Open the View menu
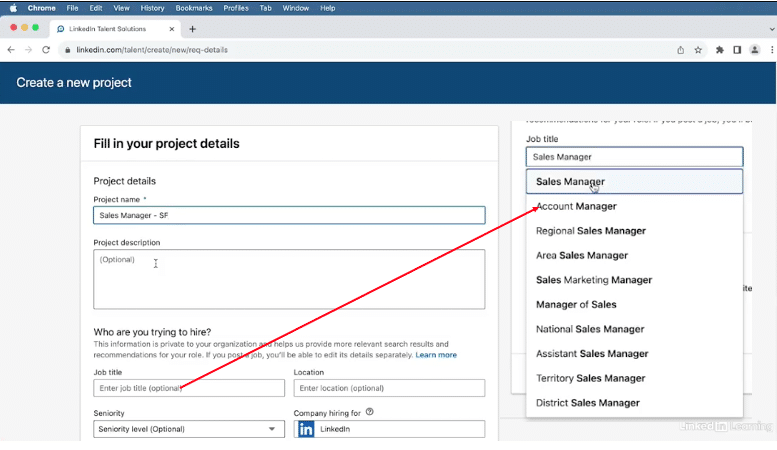Image resolution: width=777 pixels, height=450 pixels. tap(121, 8)
